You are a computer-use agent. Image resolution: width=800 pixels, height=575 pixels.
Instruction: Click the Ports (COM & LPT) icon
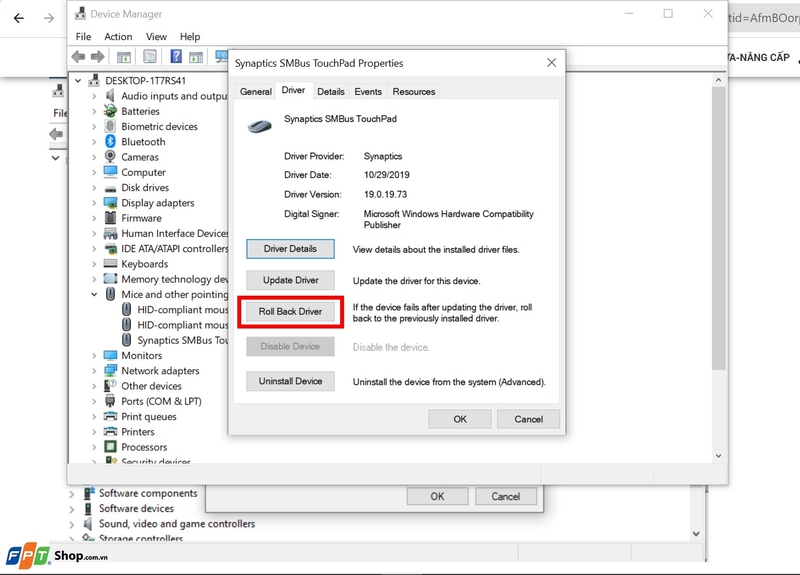[x=110, y=401]
